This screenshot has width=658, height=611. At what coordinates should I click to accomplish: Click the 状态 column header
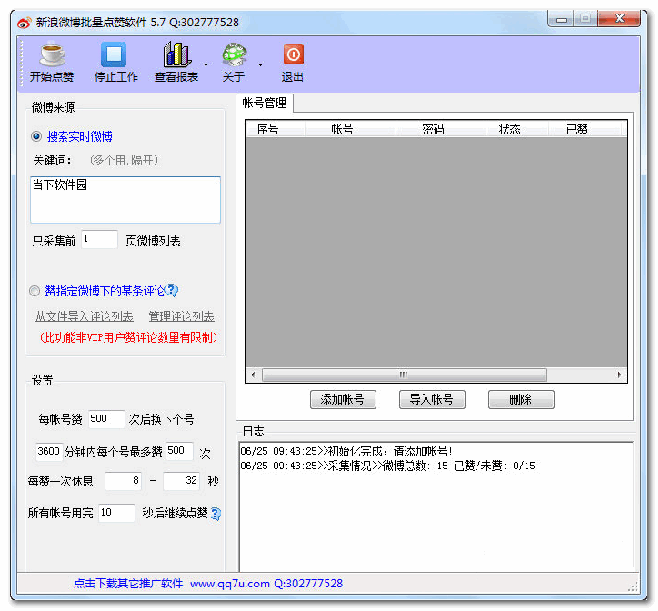518,129
